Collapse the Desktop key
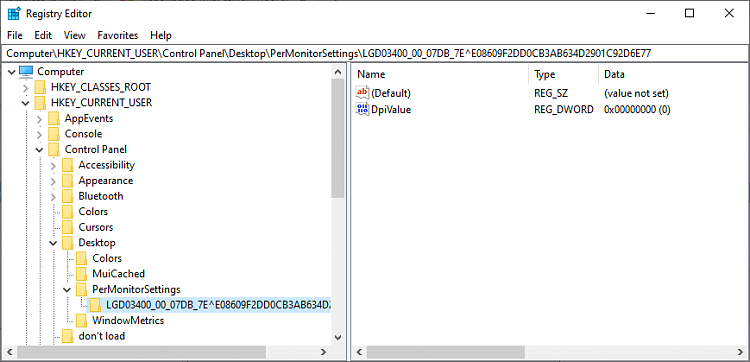 click(54, 243)
